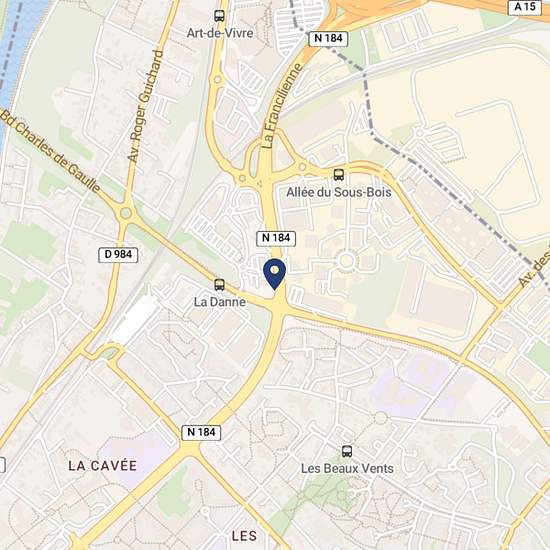Viewport: 550px width, 550px height.
Task: Click the N 184 shield near La Francilienne
Action: tap(328, 39)
